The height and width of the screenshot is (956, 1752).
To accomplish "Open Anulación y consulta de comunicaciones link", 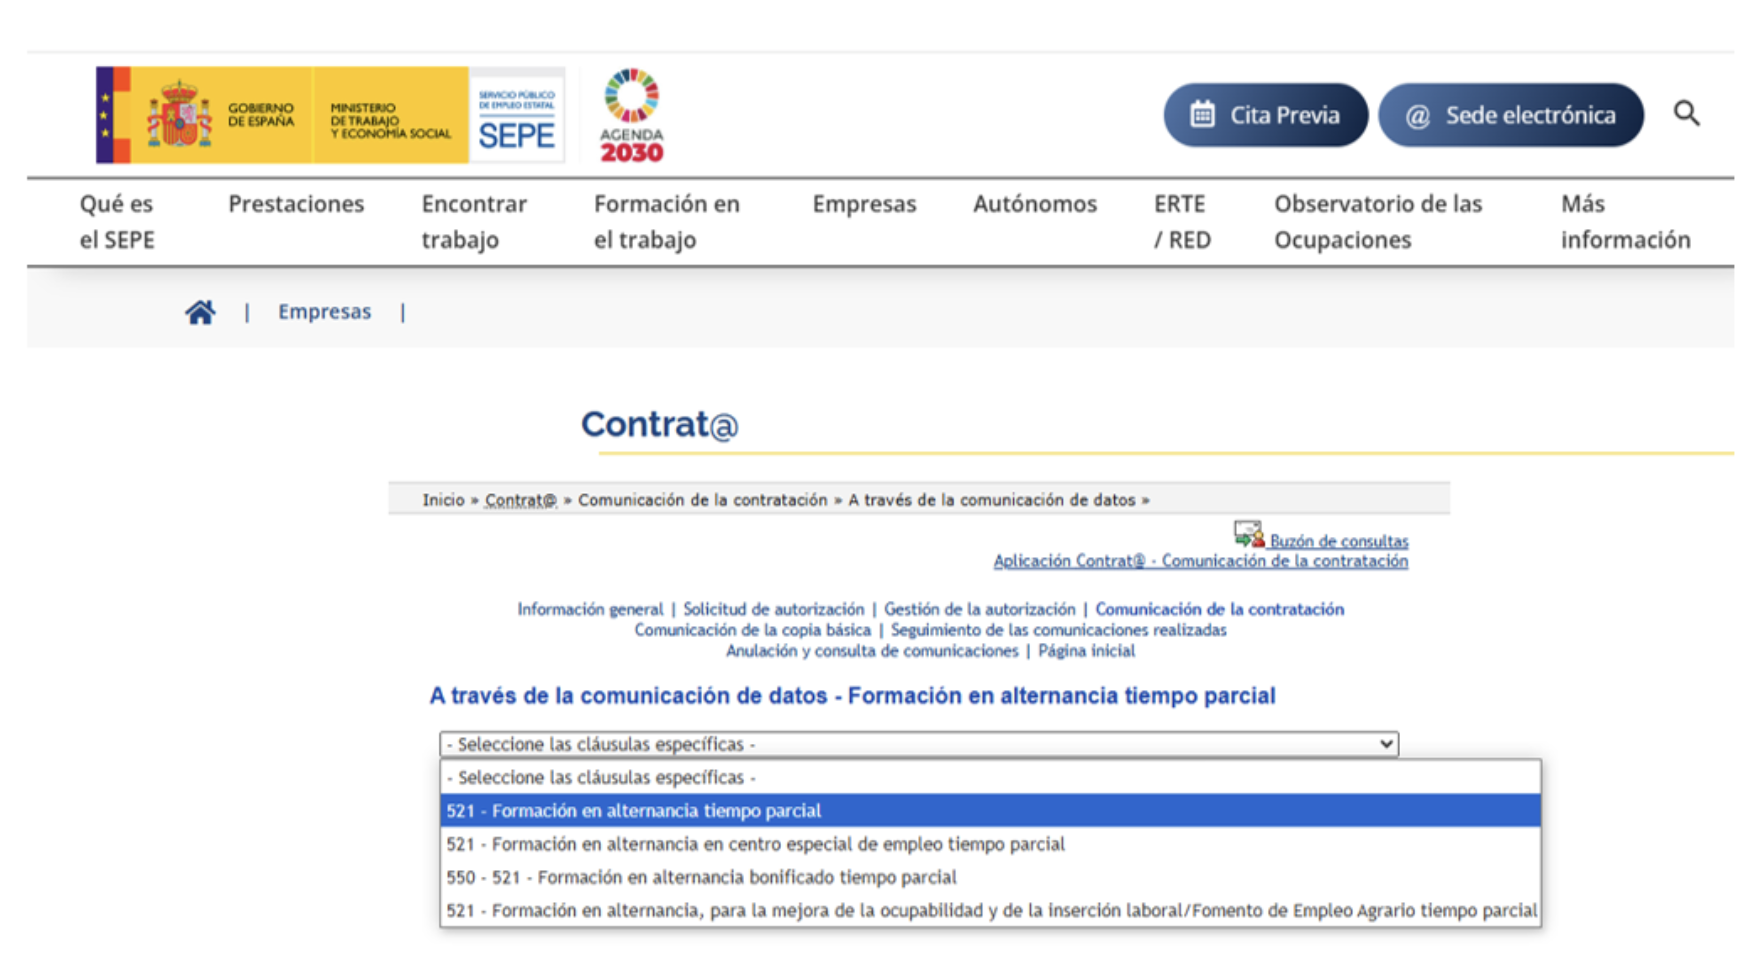I will pos(871,651).
